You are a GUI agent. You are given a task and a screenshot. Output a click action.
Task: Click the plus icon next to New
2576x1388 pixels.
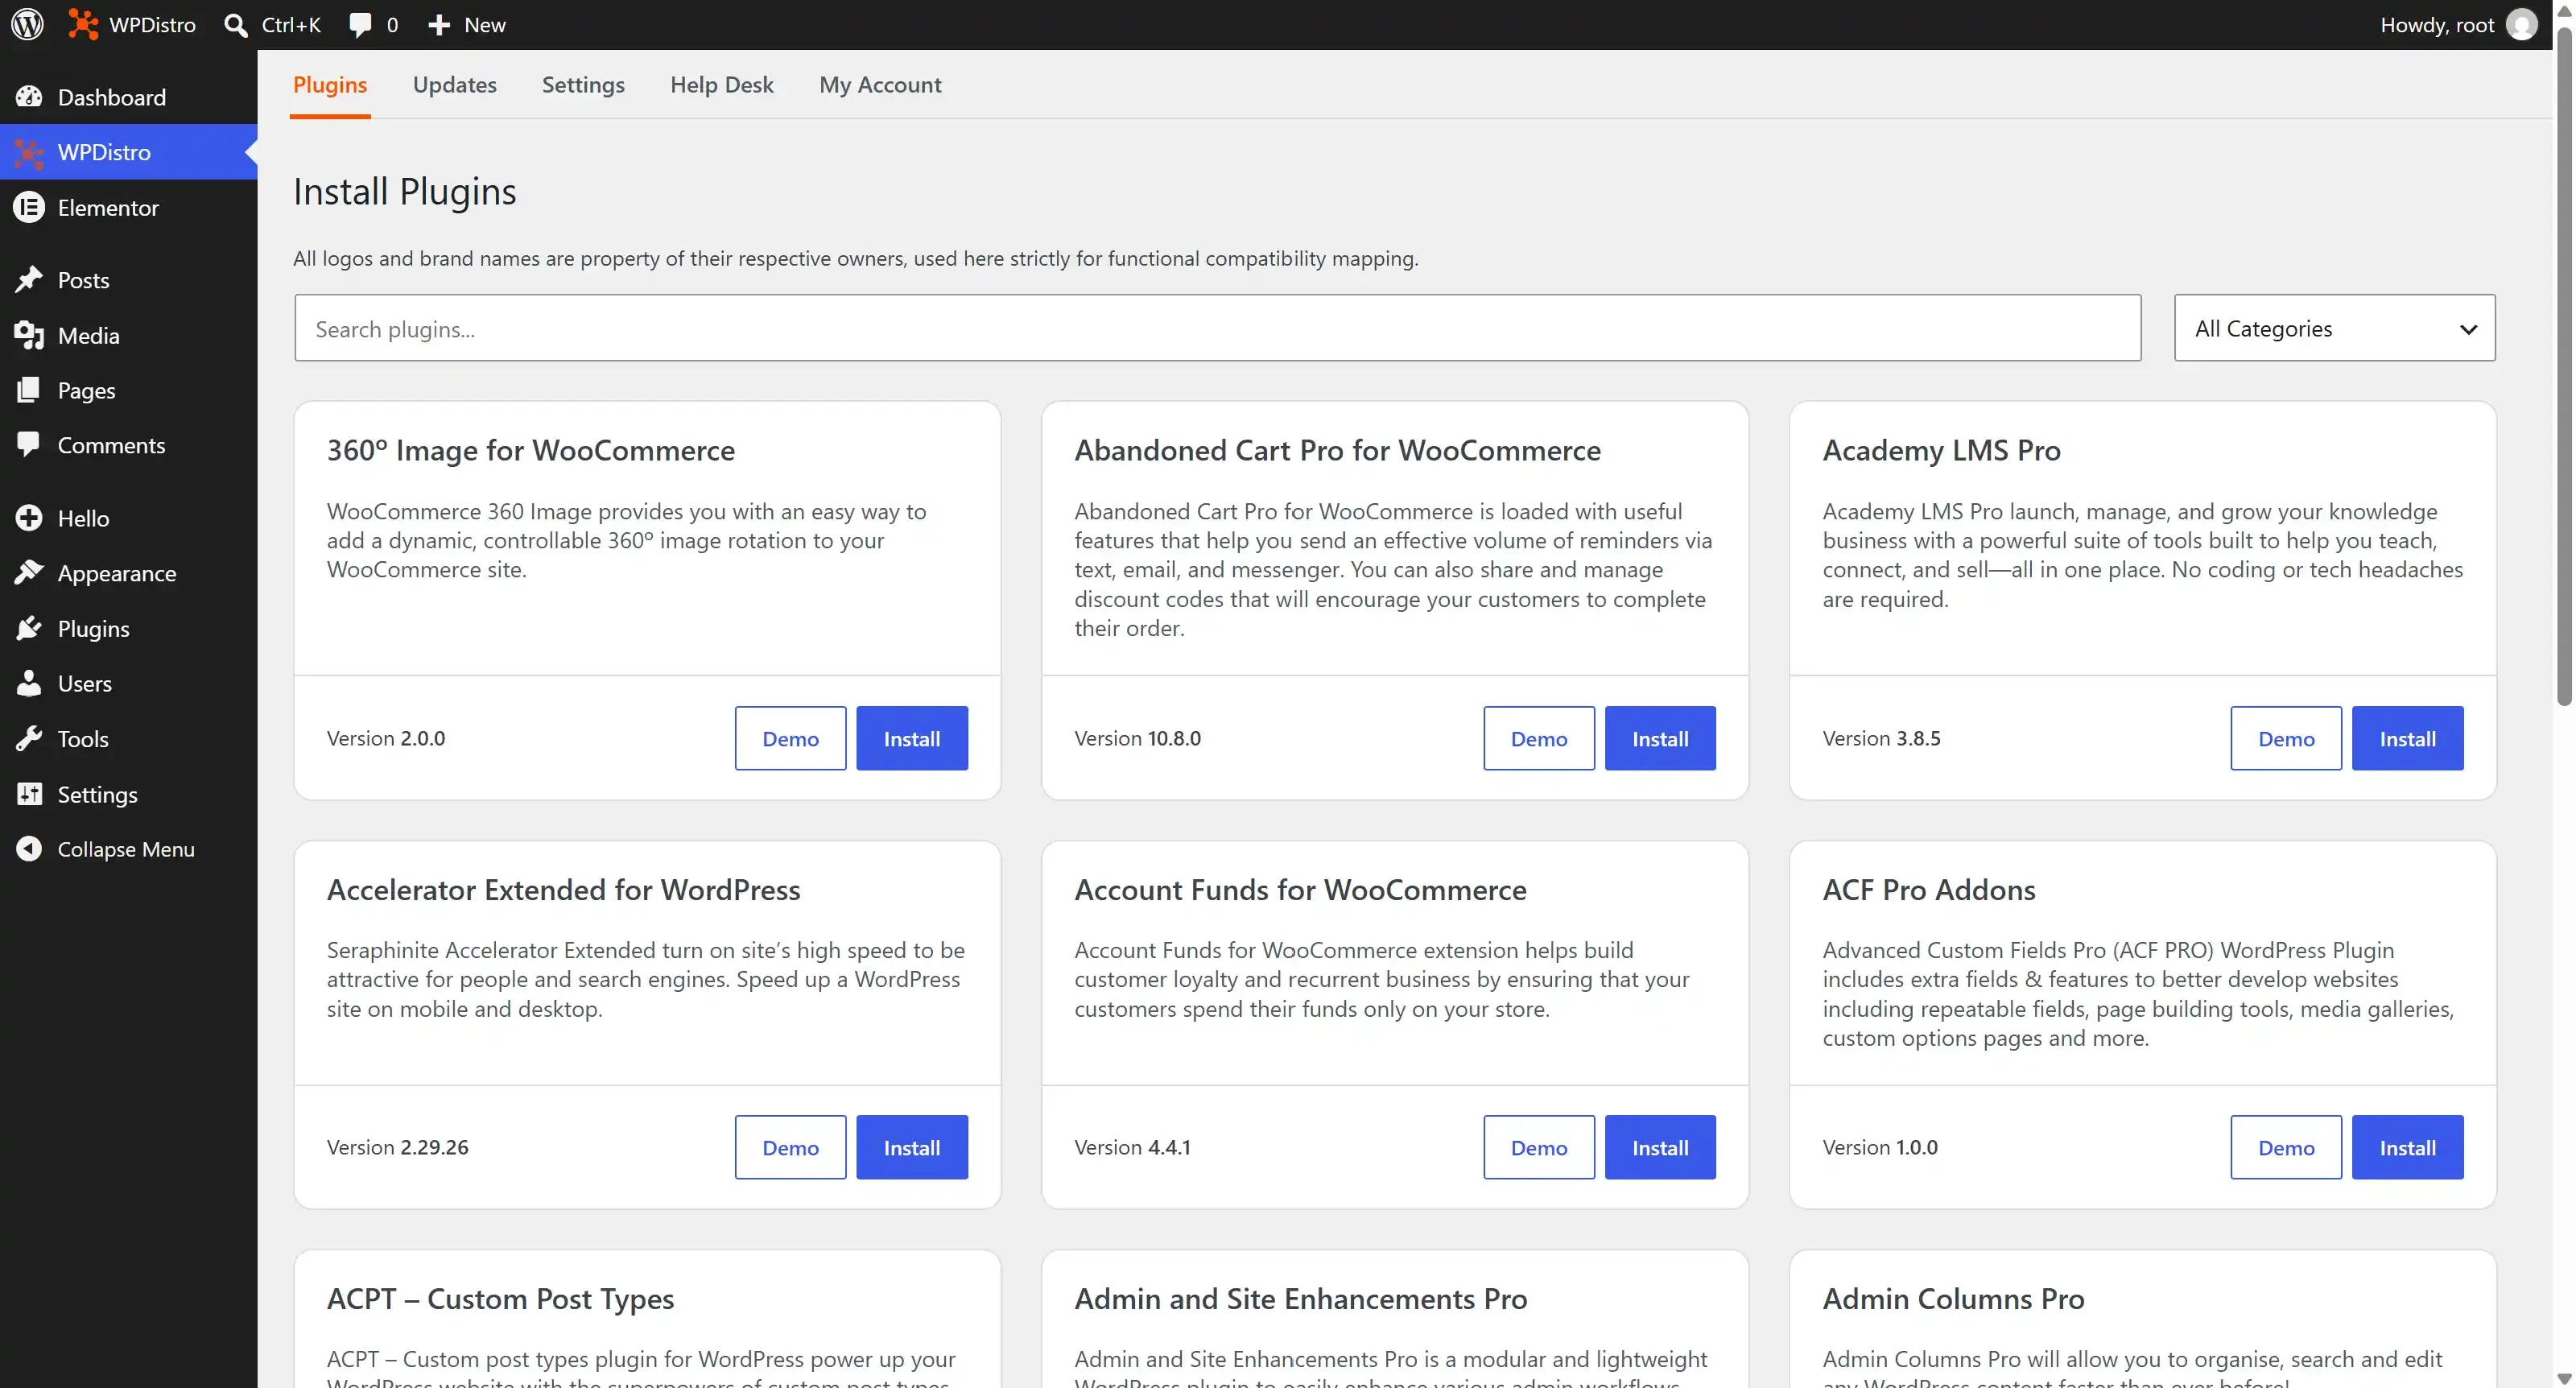tap(439, 25)
